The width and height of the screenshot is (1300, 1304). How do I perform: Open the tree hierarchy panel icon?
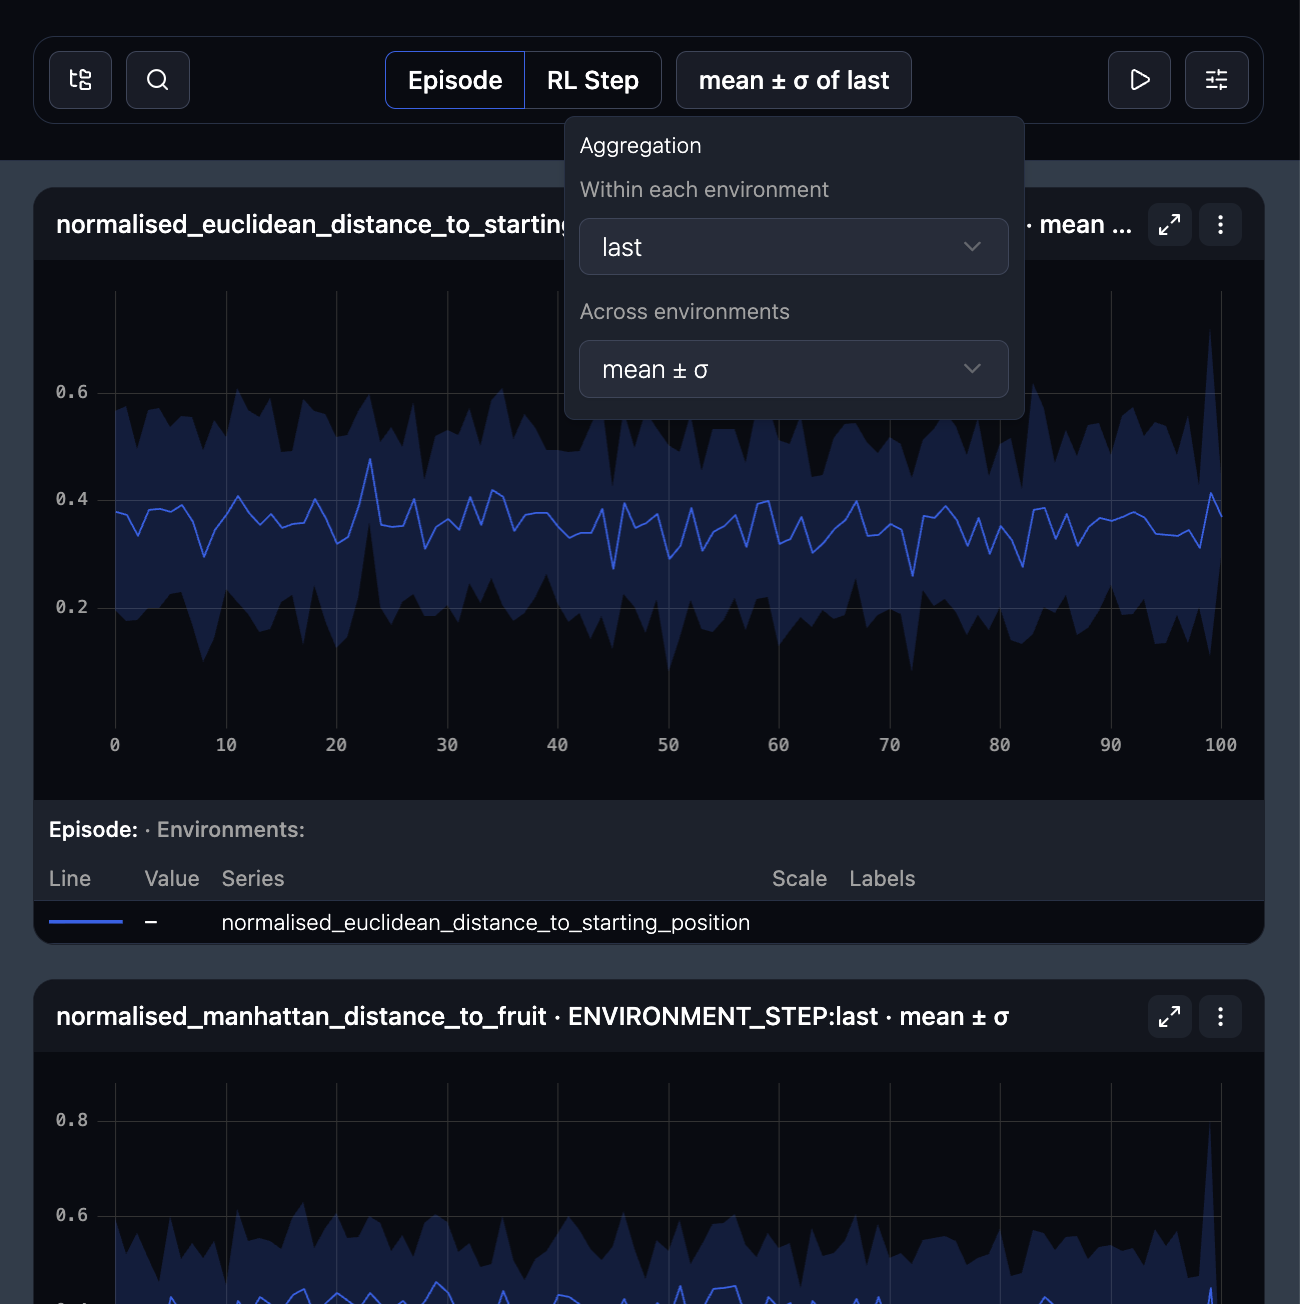click(80, 80)
